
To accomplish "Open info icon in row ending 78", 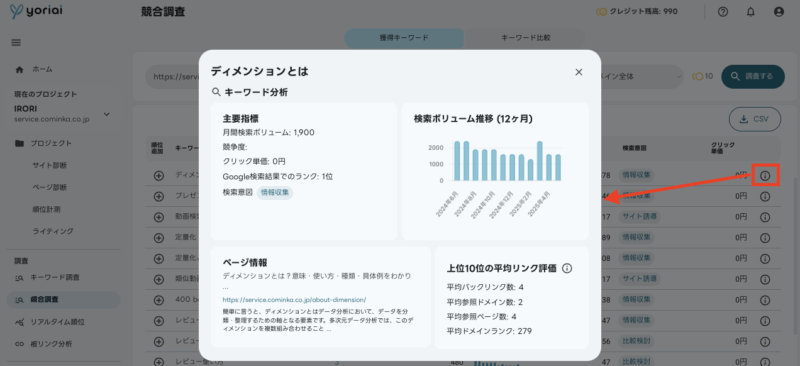I will pos(765,176).
